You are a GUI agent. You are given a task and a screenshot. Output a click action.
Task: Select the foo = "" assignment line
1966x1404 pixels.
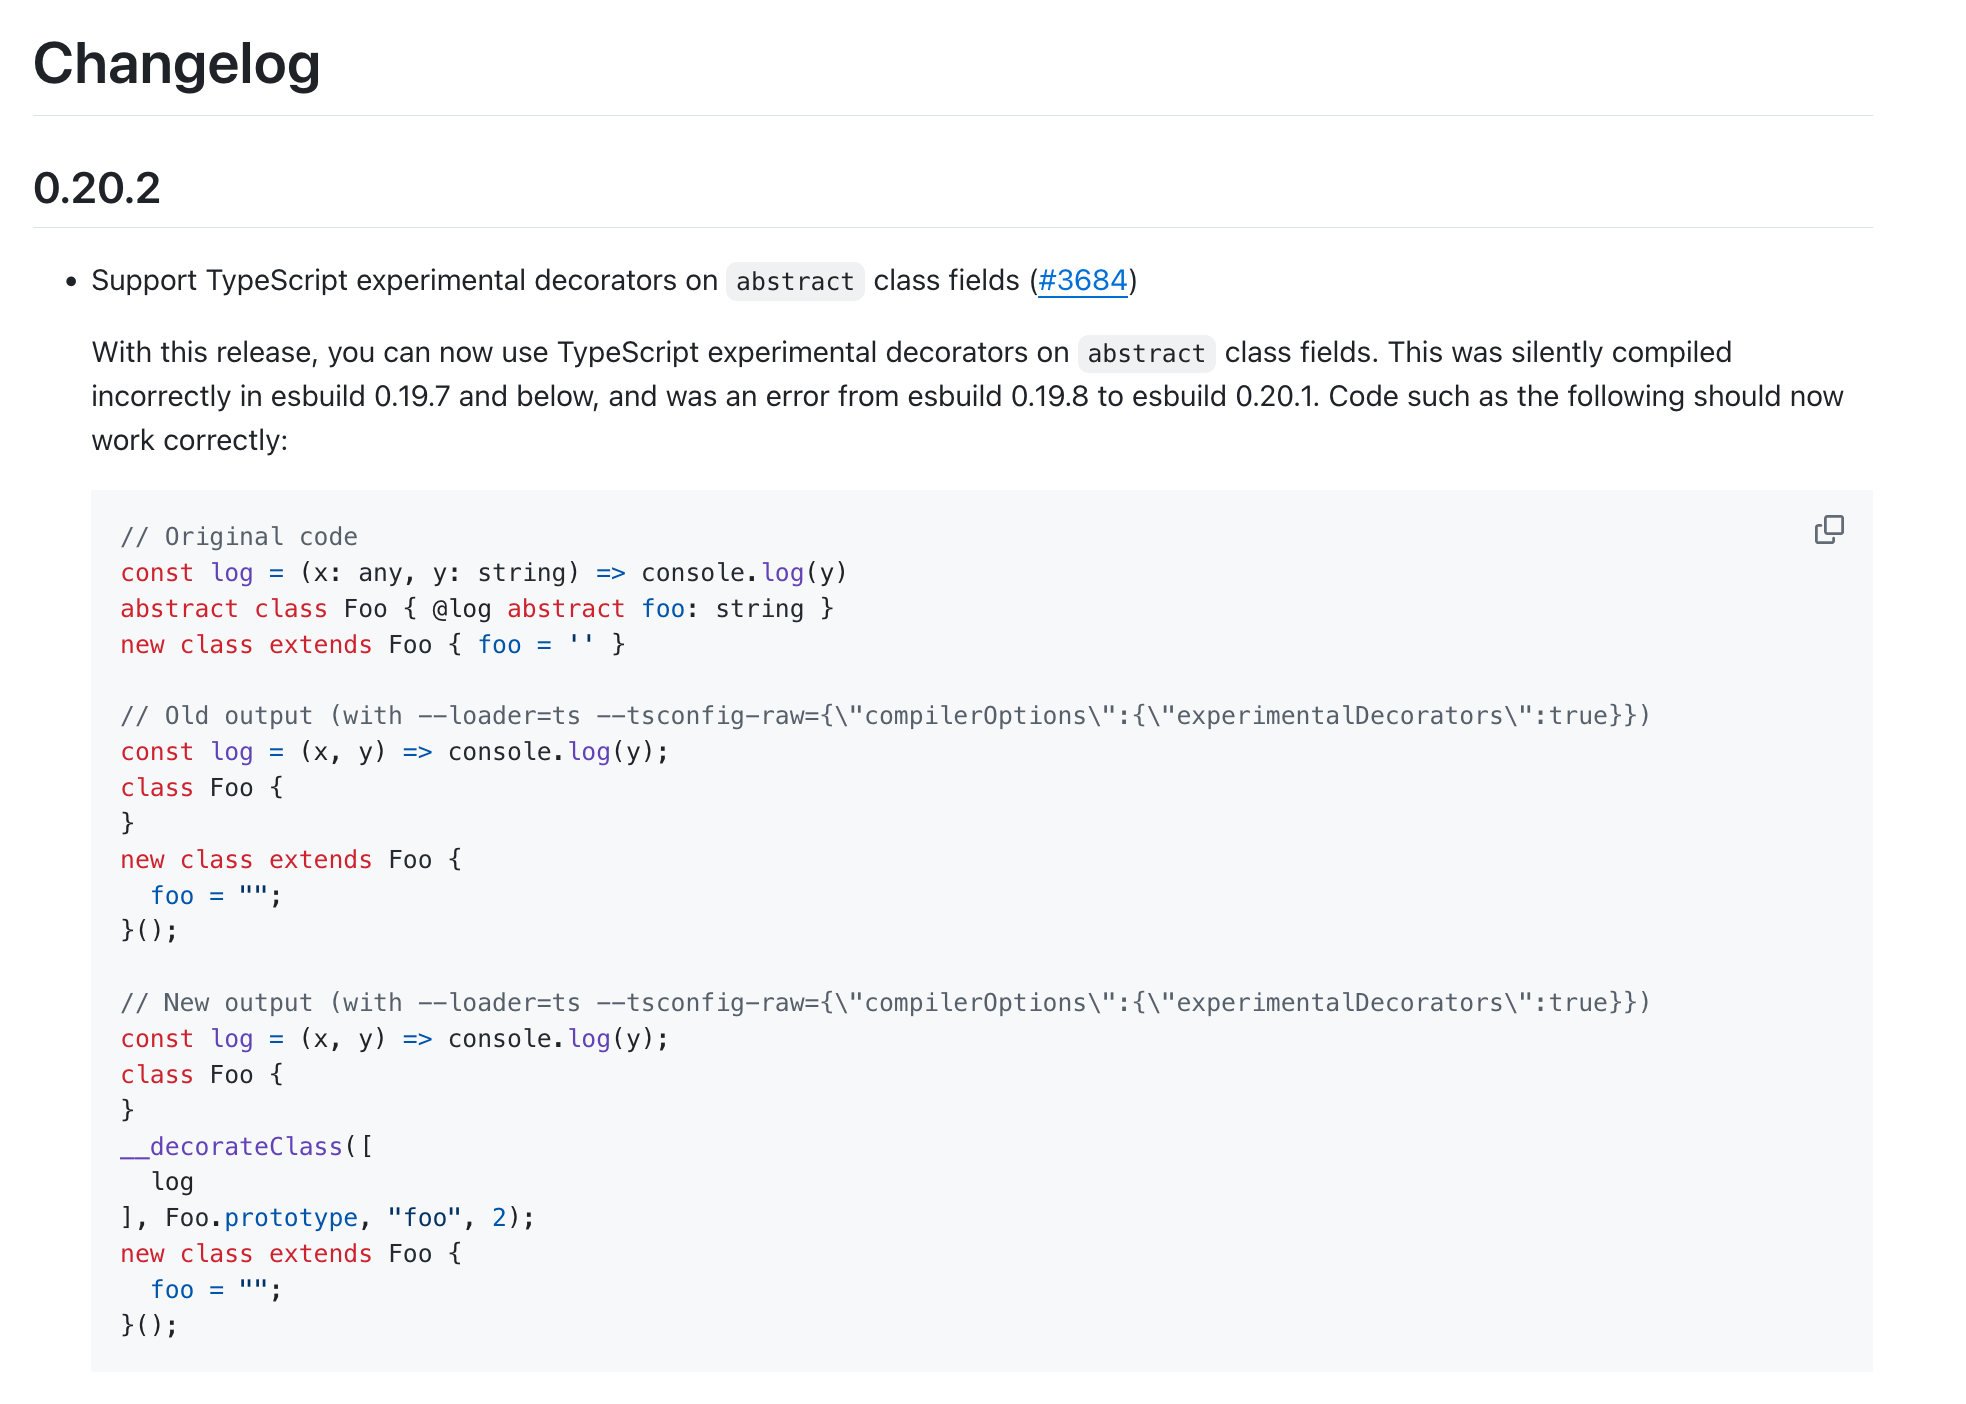(200, 895)
